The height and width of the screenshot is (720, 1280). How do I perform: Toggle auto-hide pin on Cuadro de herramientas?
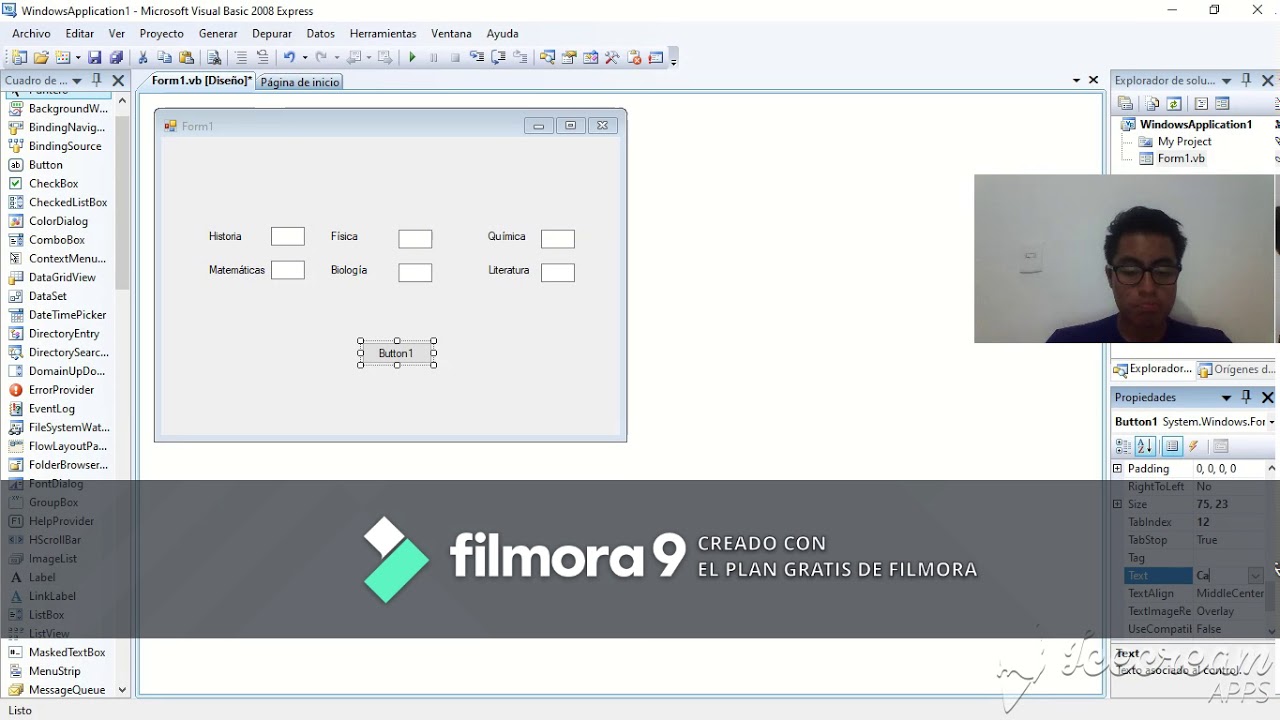(x=97, y=80)
